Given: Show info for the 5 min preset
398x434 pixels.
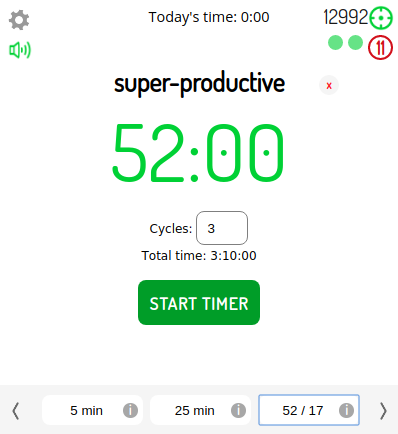Looking at the screenshot, I should pyautogui.click(x=130, y=410).
